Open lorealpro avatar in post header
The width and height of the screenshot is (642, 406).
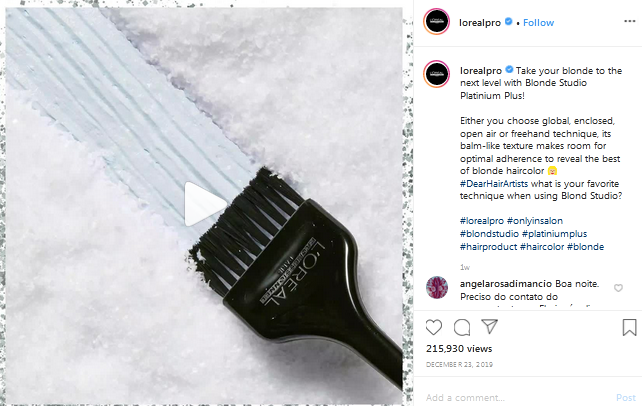pyautogui.click(x=436, y=21)
